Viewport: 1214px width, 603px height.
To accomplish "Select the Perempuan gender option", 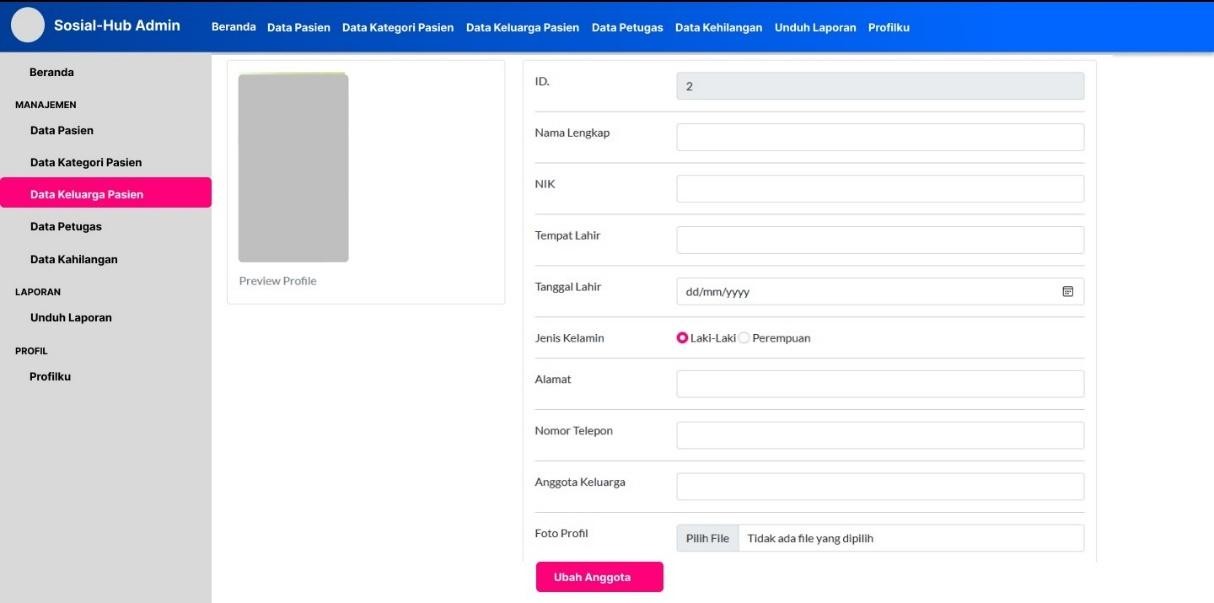I will (744, 338).
